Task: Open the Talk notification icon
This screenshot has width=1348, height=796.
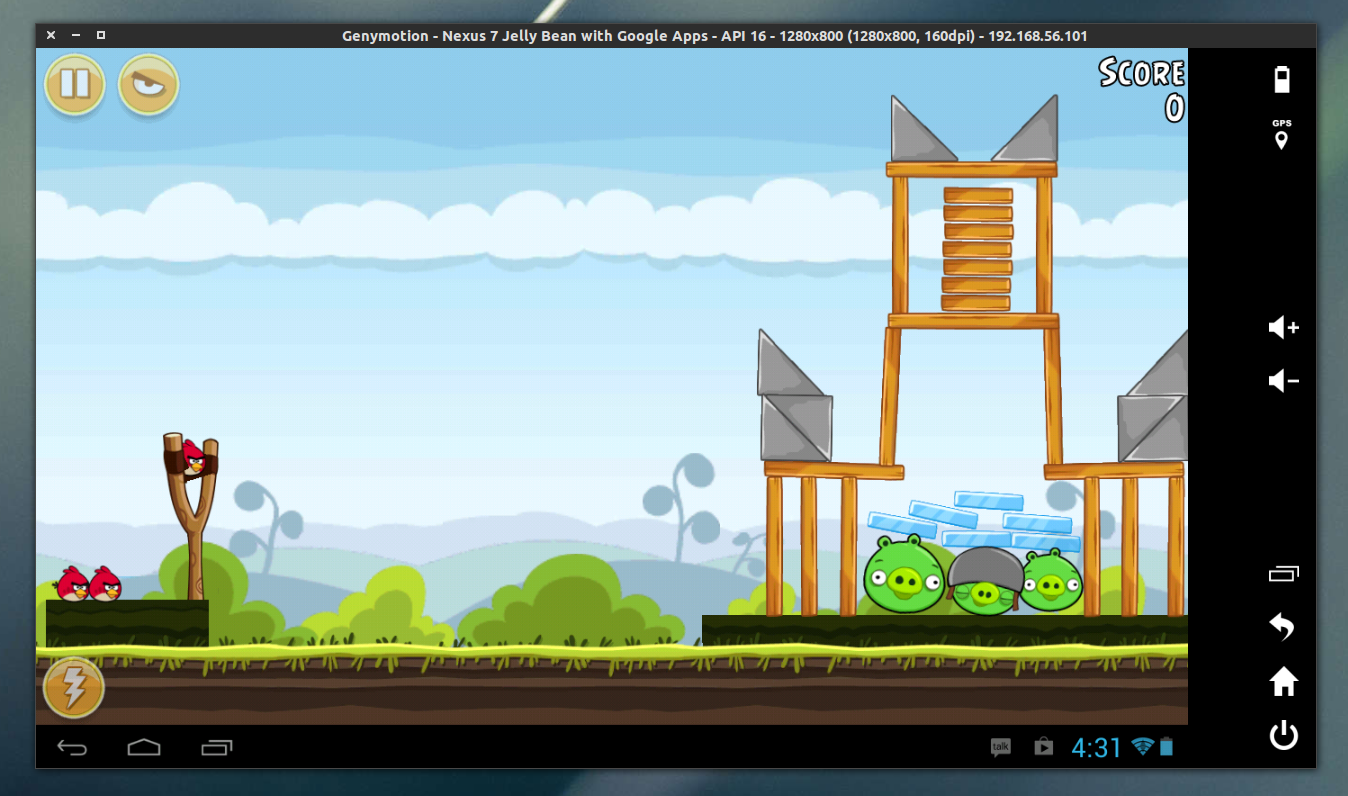Action: click(x=1001, y=747)
